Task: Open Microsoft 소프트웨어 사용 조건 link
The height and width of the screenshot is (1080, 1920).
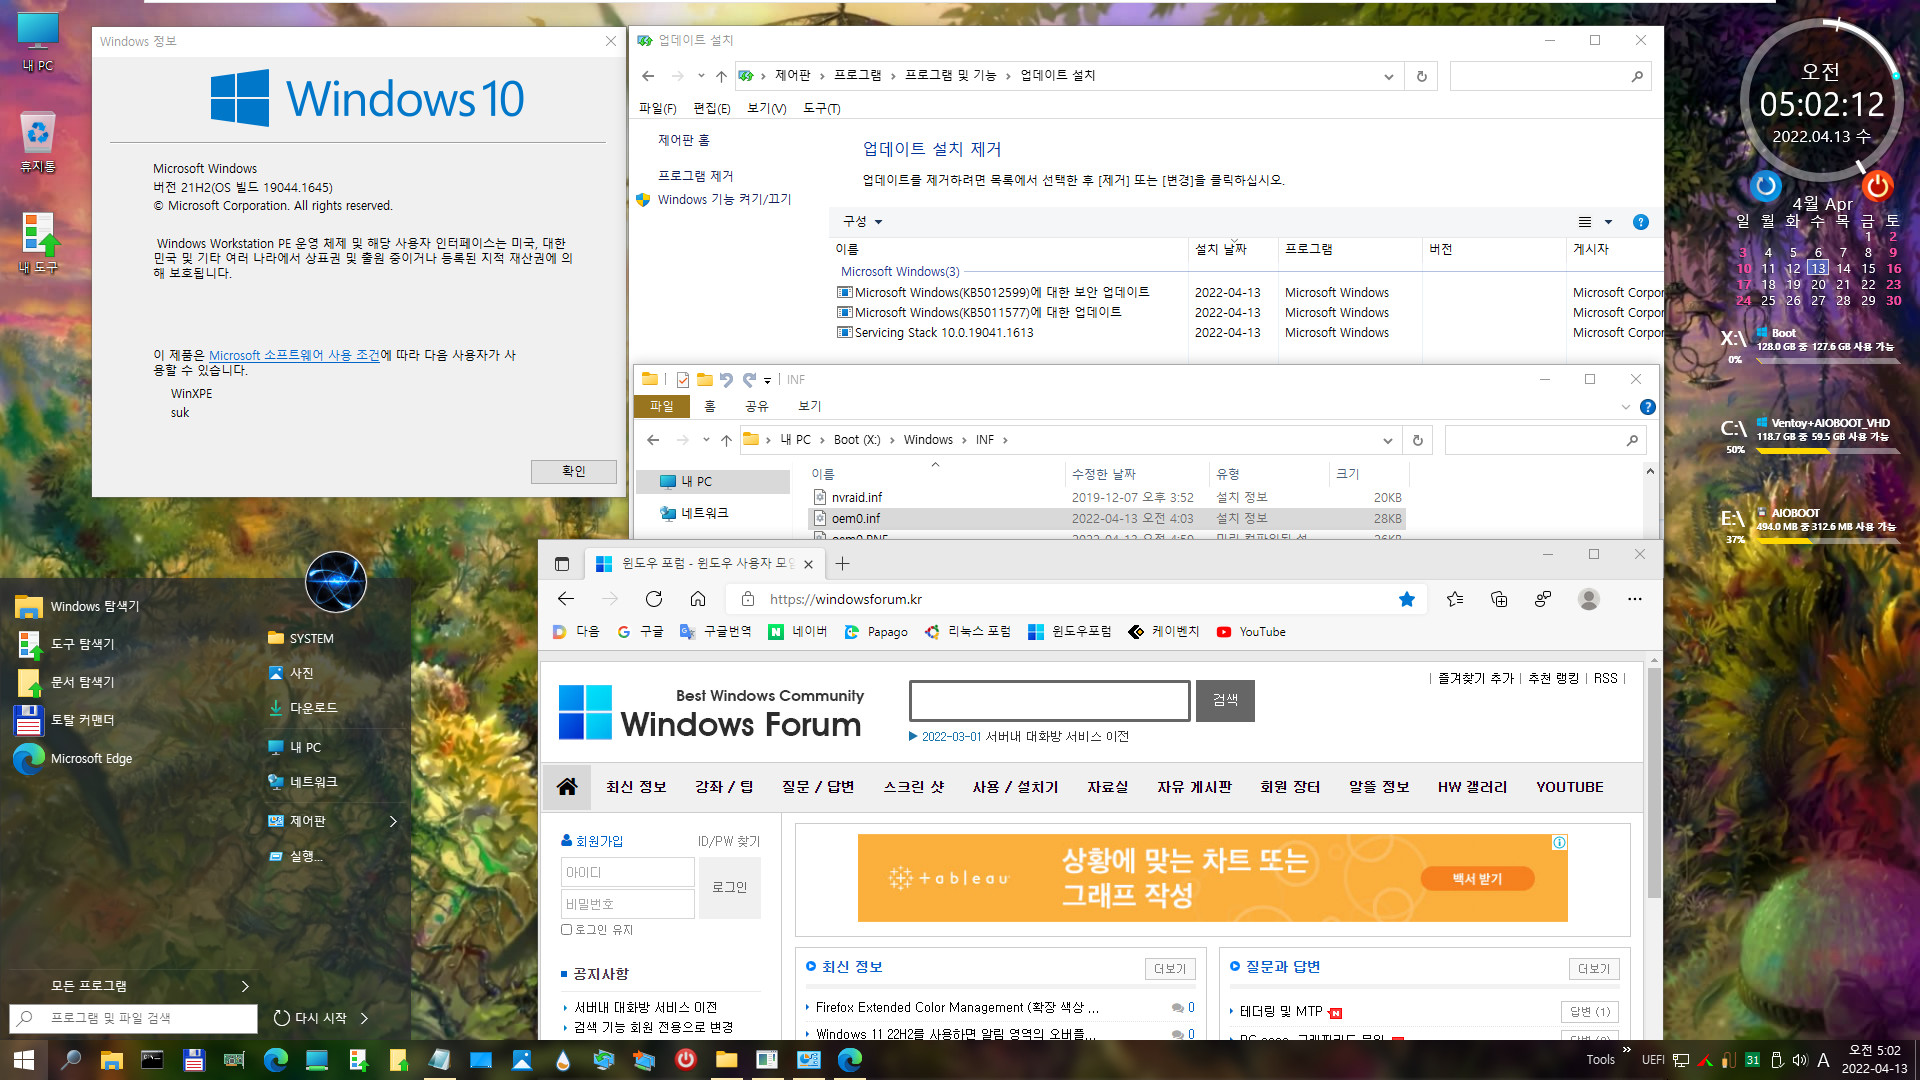Action: coord(294,355)
